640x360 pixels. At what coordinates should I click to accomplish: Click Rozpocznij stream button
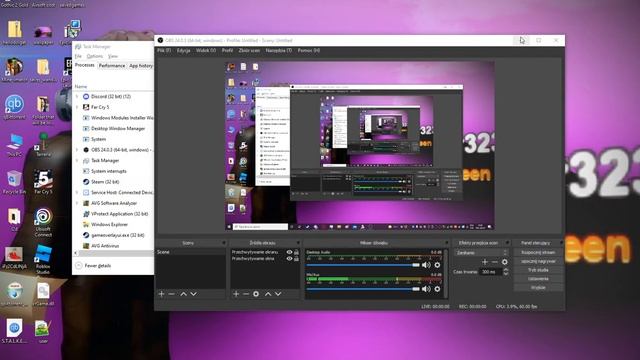tap(538, 253)
